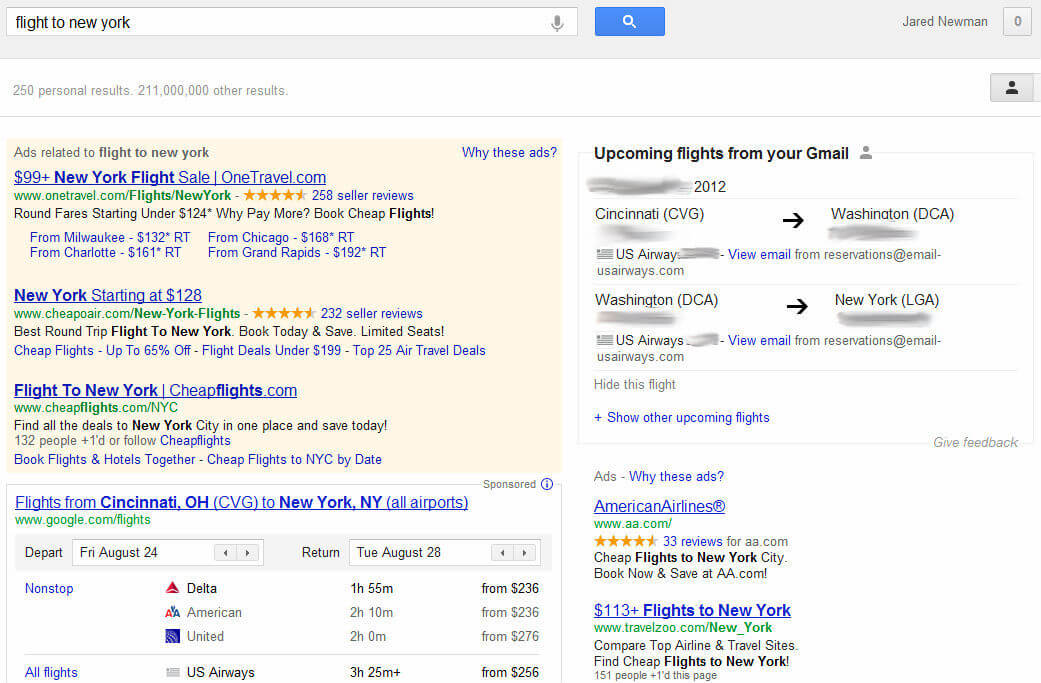
Task: Click the Return date next-day arrow
Action: click(524, 552)
